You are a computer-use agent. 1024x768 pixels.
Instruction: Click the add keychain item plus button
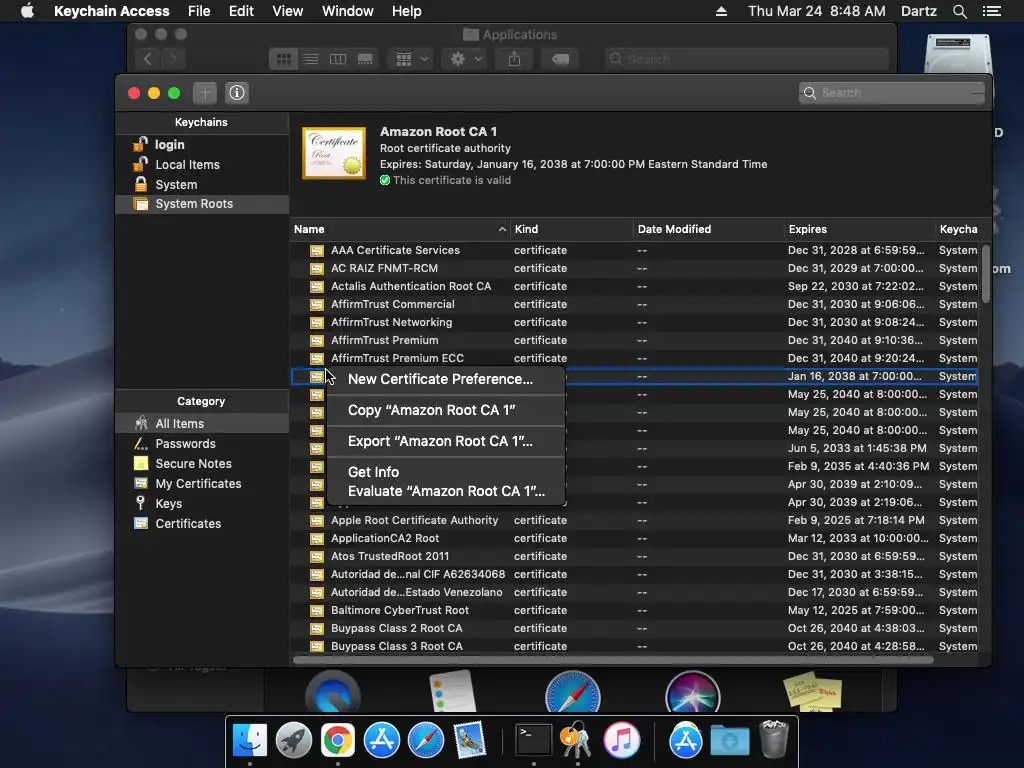click(x=204, y=93)
